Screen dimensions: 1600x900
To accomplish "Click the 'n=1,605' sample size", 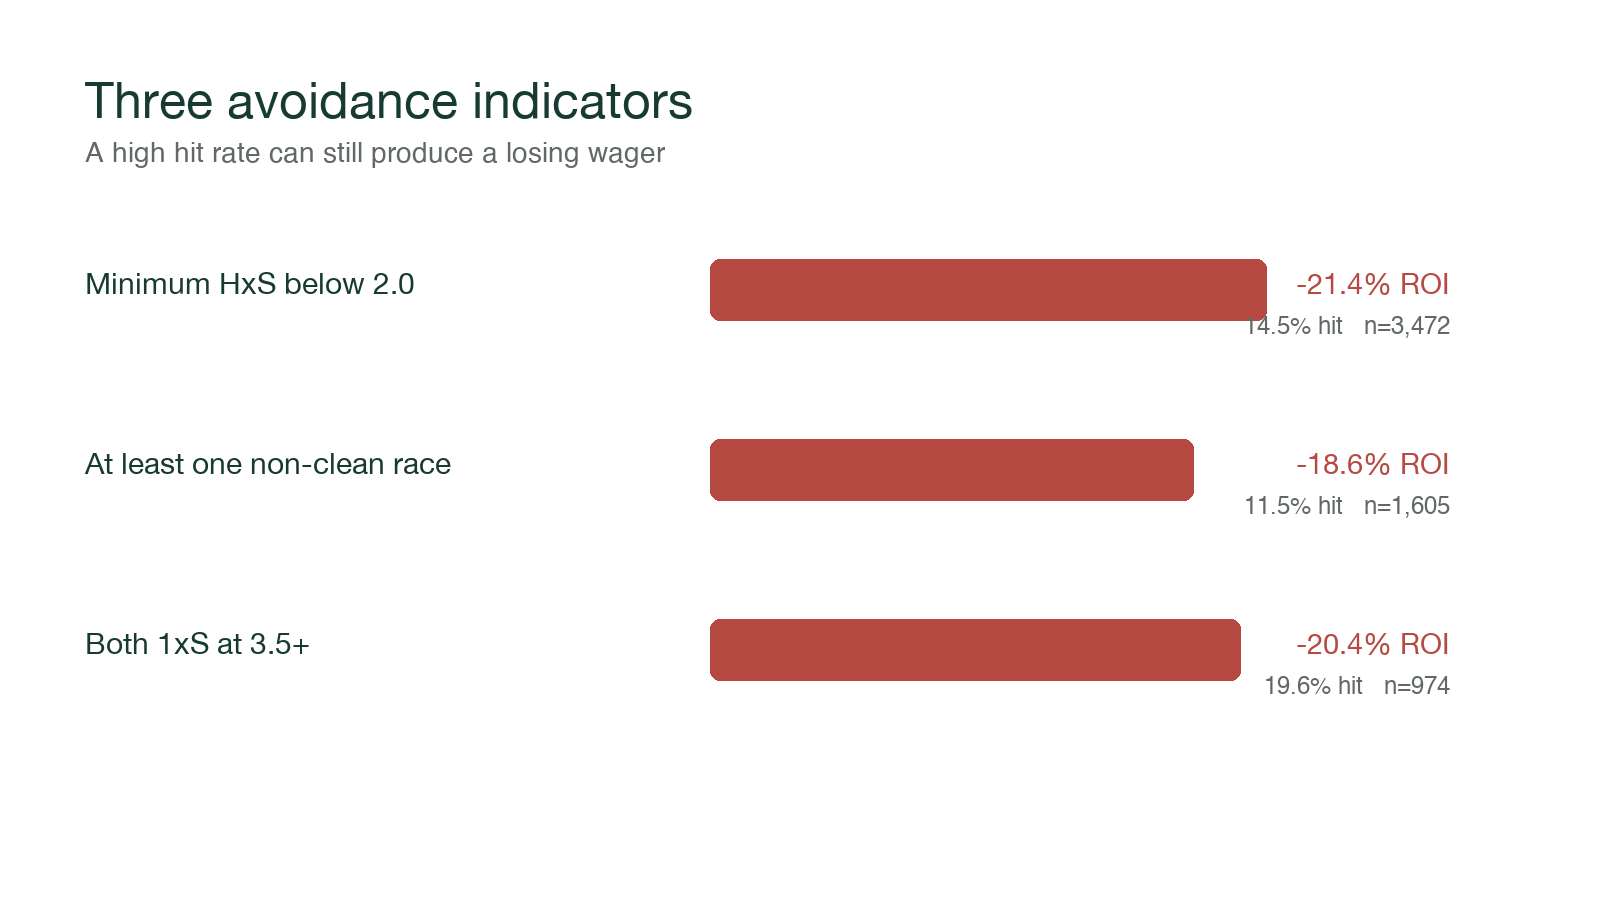I will click(1407, 506).
